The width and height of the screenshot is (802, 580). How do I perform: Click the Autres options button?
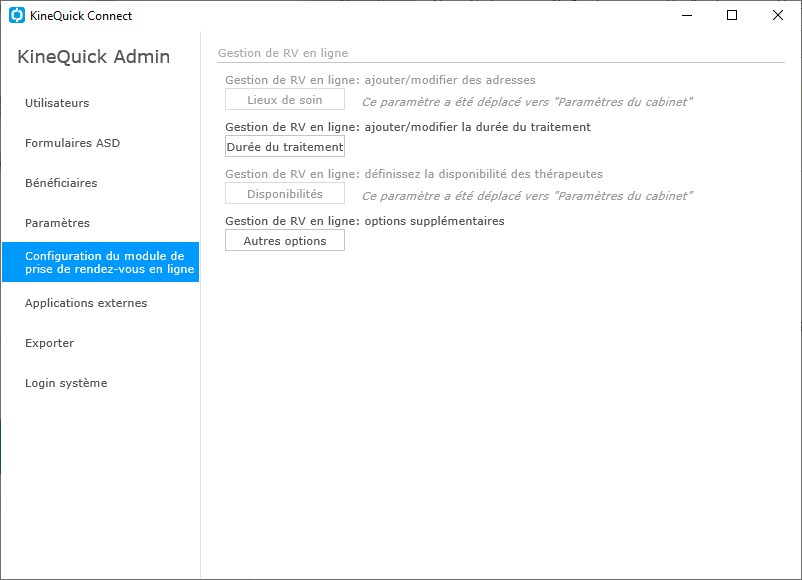pos(285,241)
